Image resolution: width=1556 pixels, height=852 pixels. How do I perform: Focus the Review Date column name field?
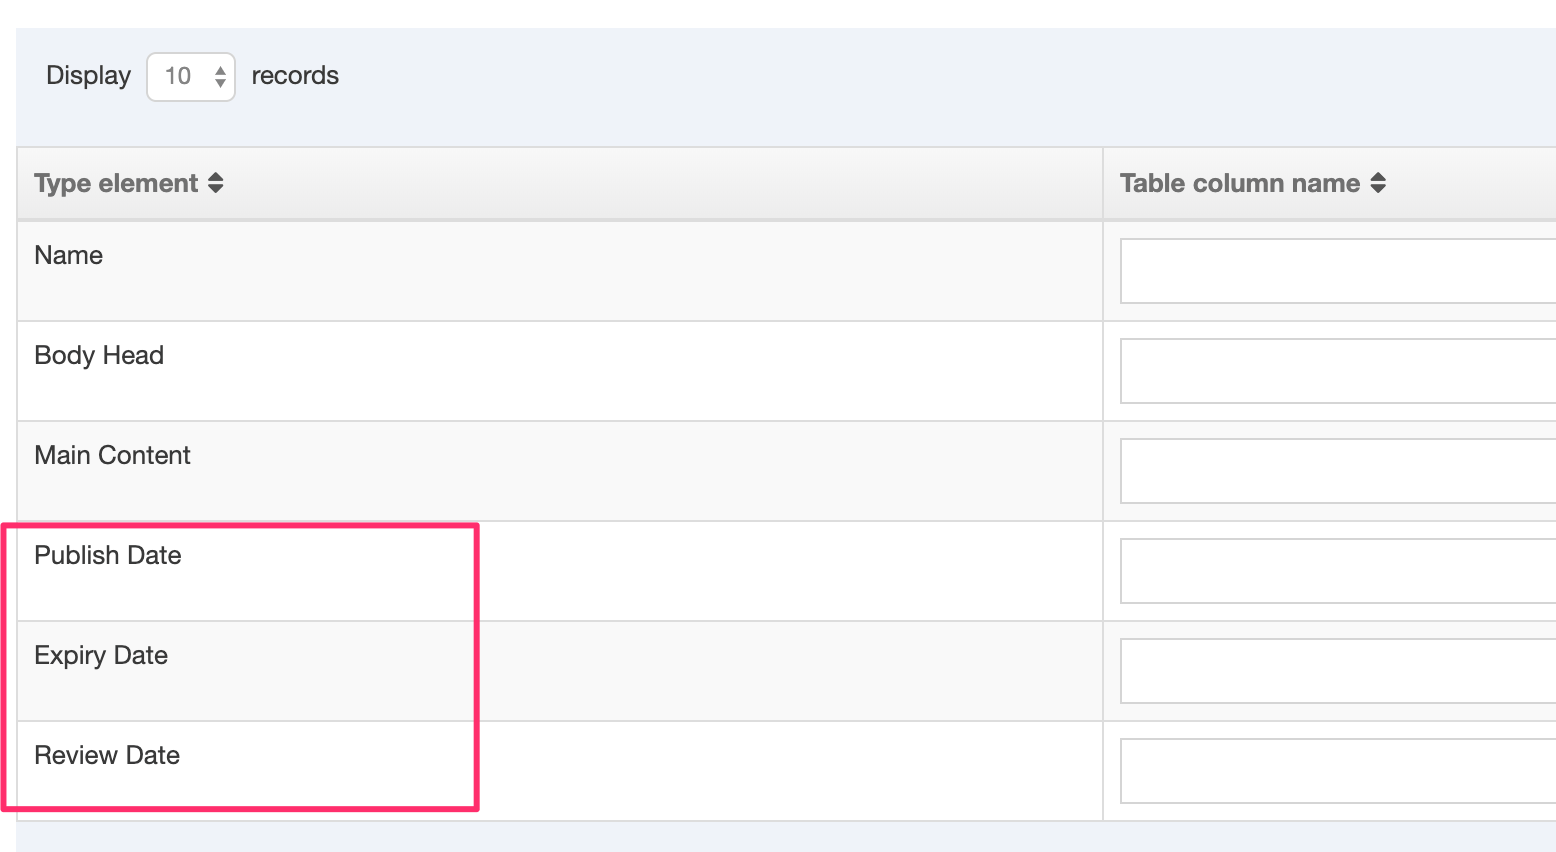click(x=1337, y=771)
